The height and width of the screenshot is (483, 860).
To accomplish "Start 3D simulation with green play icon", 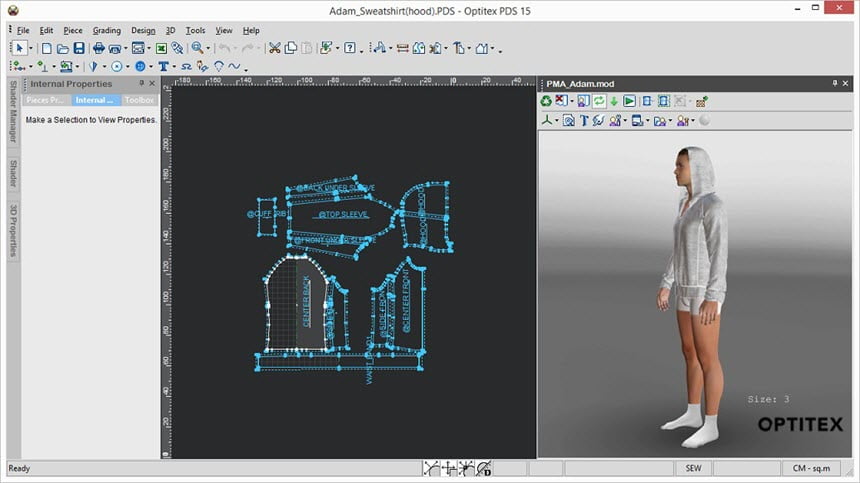I will pos(629,101).
